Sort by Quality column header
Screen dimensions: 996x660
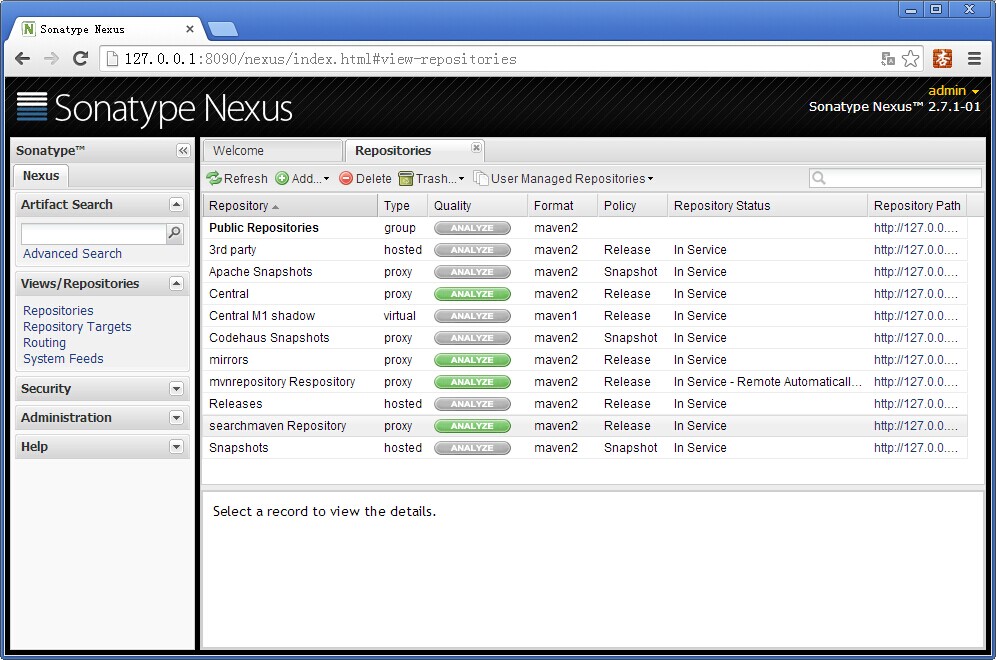pyautogui.click(x=478, y=206)
